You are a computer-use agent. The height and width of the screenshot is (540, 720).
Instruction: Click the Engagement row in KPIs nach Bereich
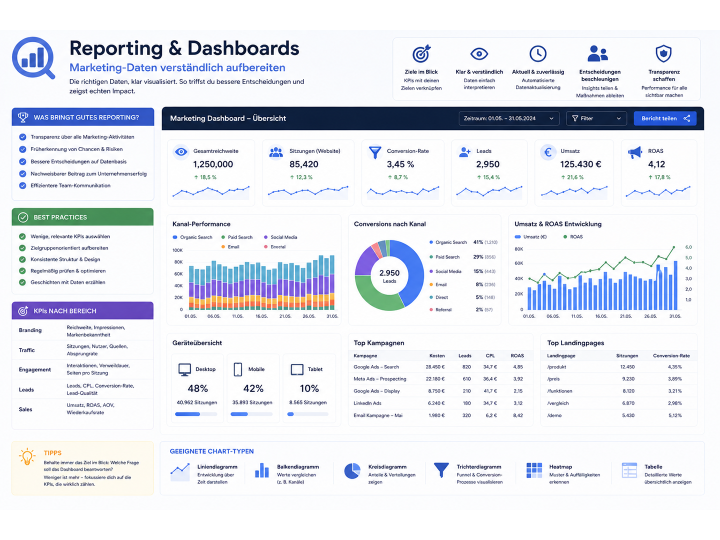83,370
